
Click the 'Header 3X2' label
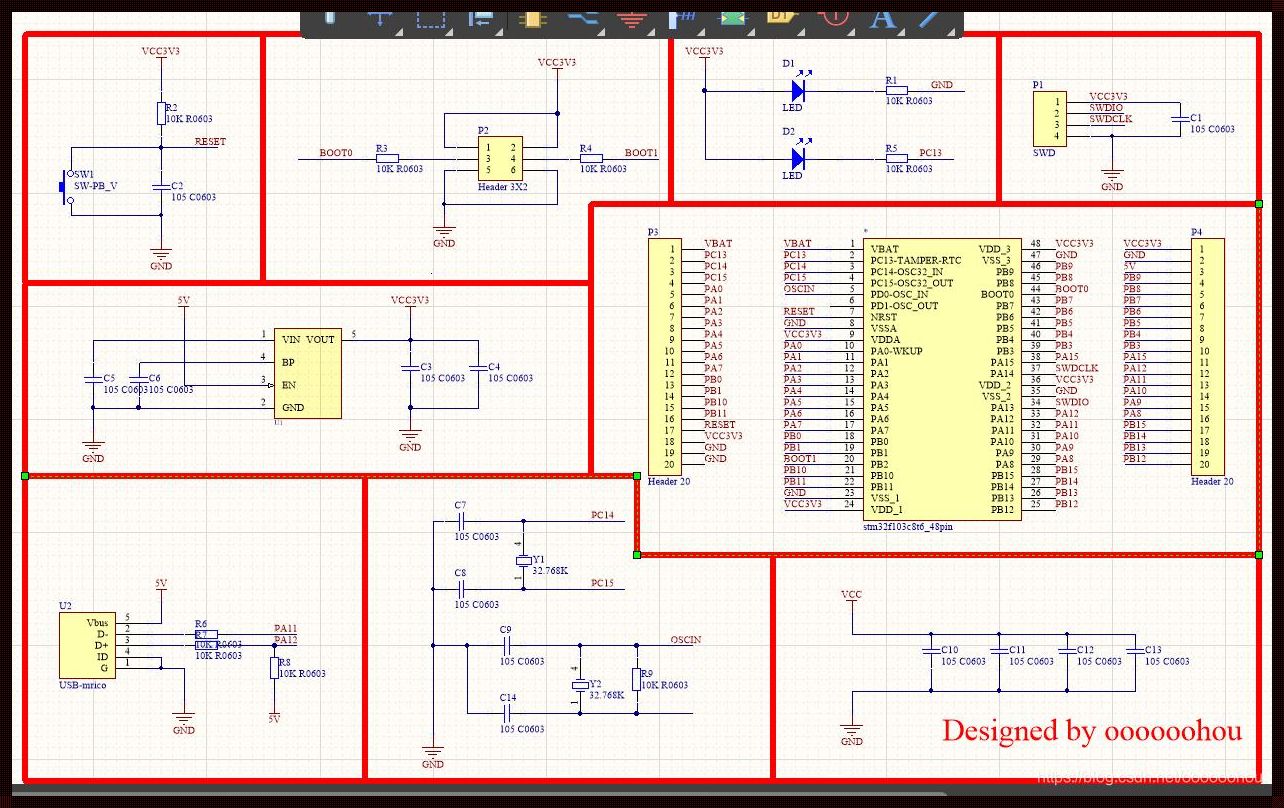[502, 187]
